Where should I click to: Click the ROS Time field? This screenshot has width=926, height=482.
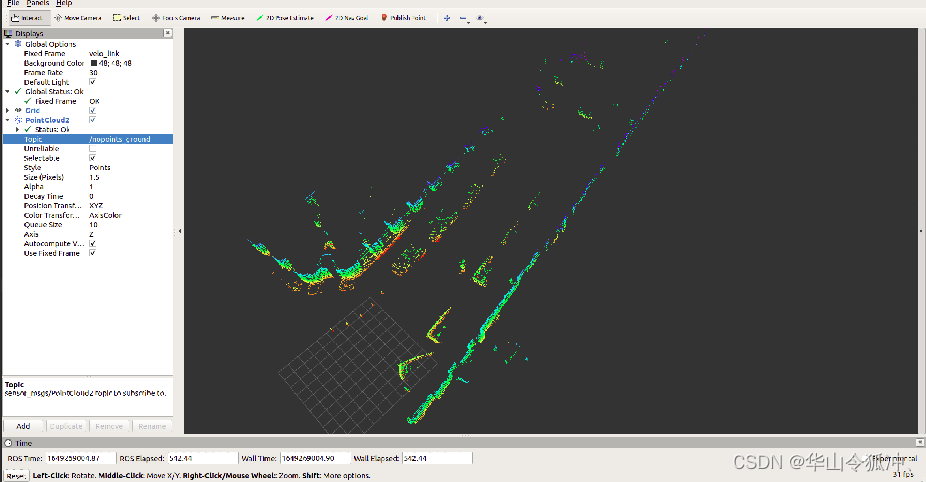(80, 458)
